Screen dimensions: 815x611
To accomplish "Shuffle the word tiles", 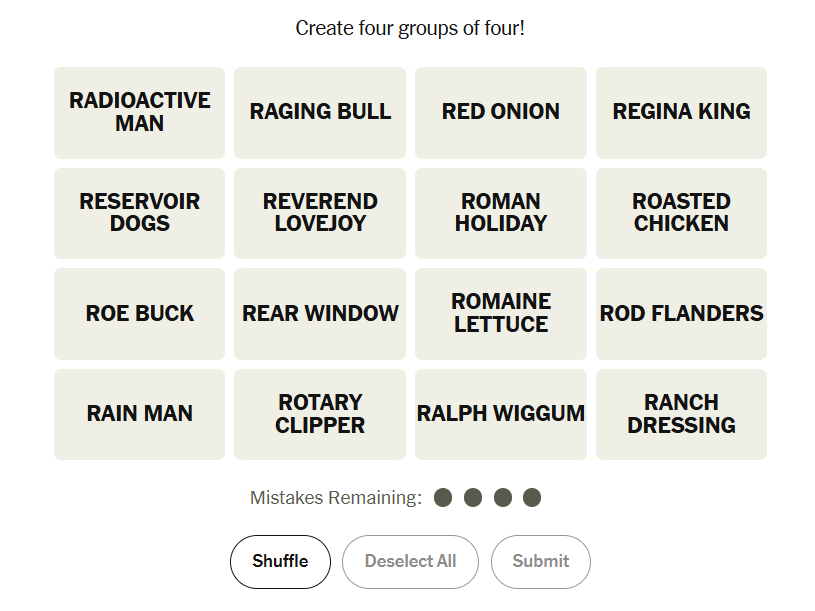I will (280, 562).
